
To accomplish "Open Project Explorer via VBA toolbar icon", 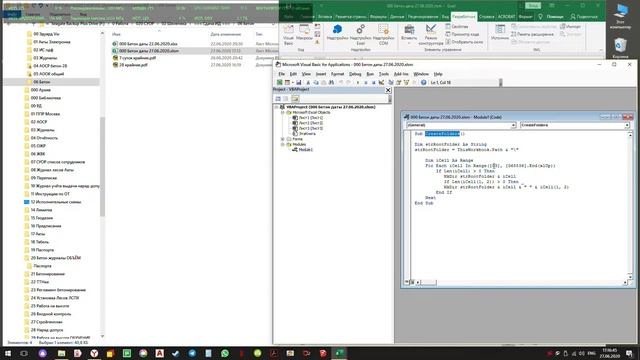I will click(391, 82).
